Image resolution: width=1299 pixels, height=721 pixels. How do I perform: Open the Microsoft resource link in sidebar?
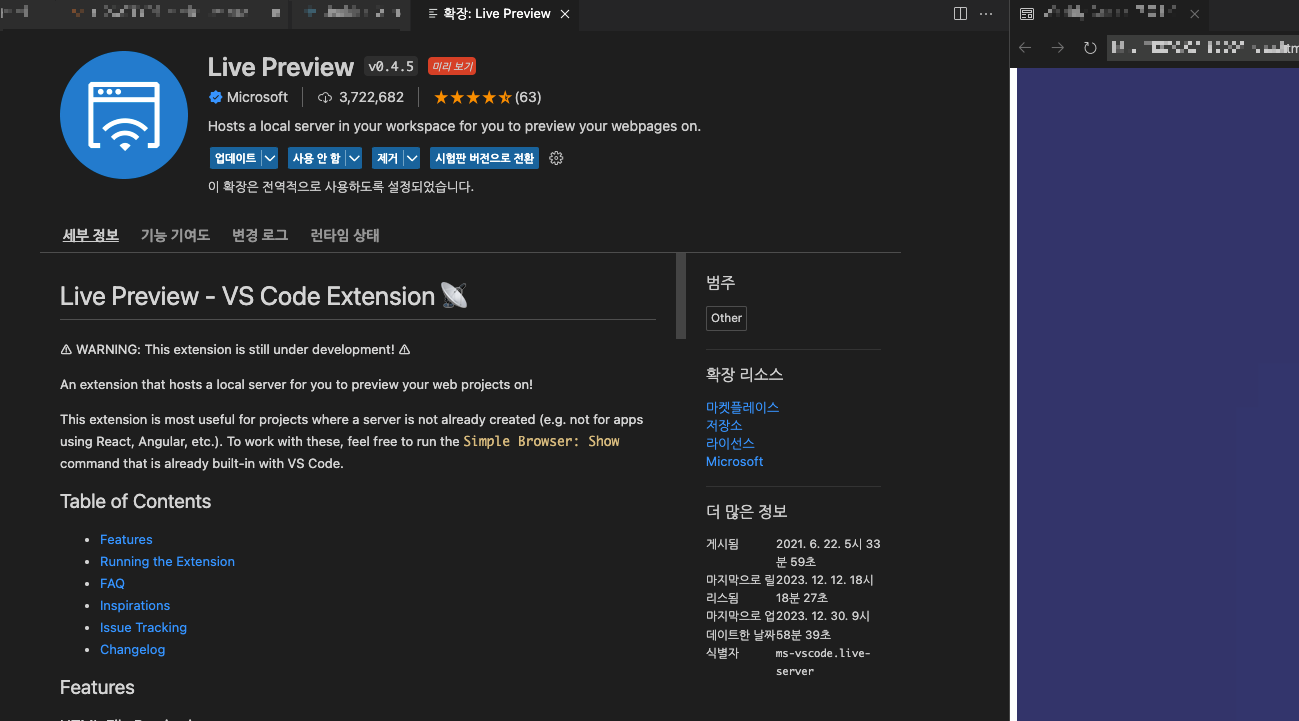(734, 461)
